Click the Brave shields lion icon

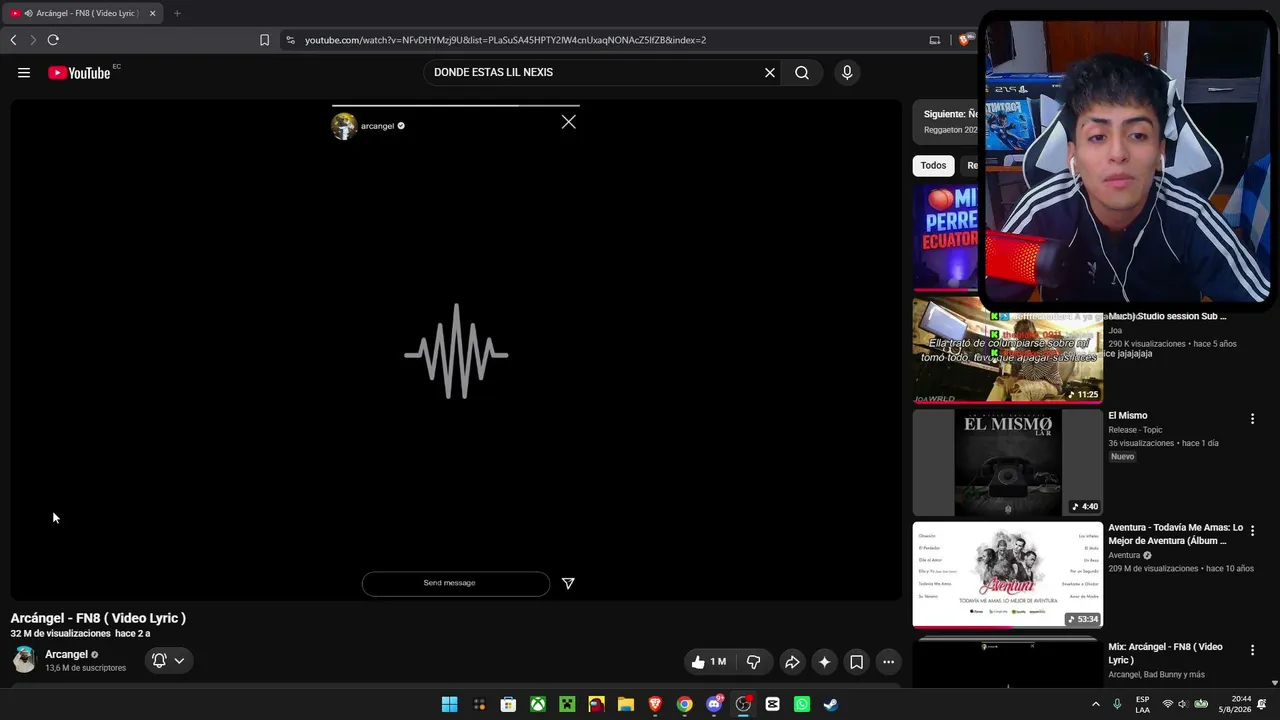[964, 40]
